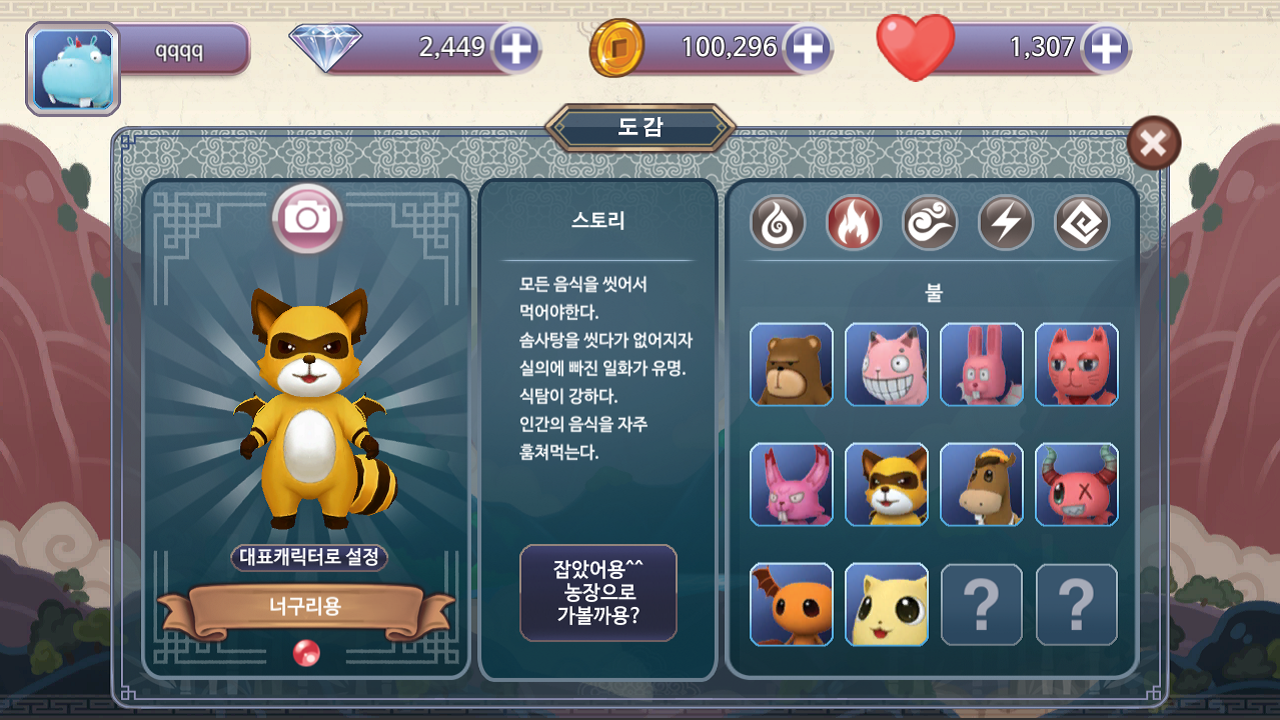Select the brown horse character thumbnail
1280x720 pixels.
tap(981, 485)
